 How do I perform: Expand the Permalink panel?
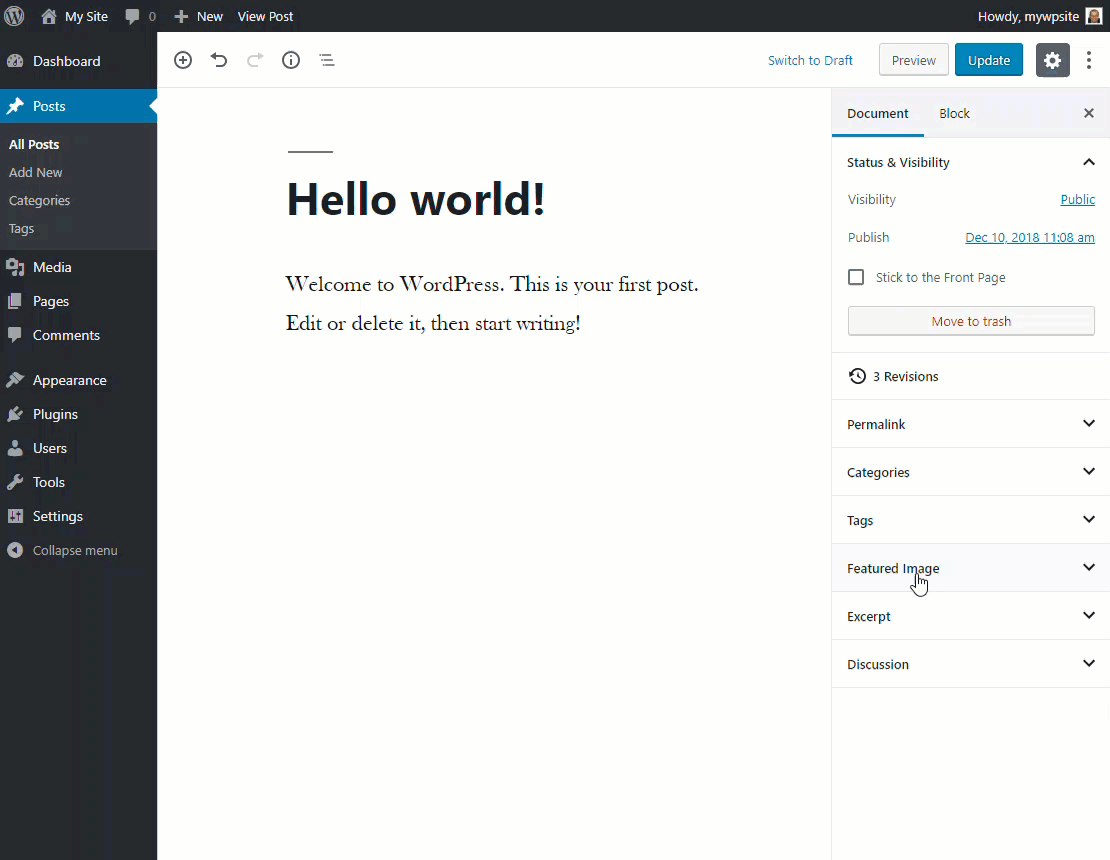(971, 424)
